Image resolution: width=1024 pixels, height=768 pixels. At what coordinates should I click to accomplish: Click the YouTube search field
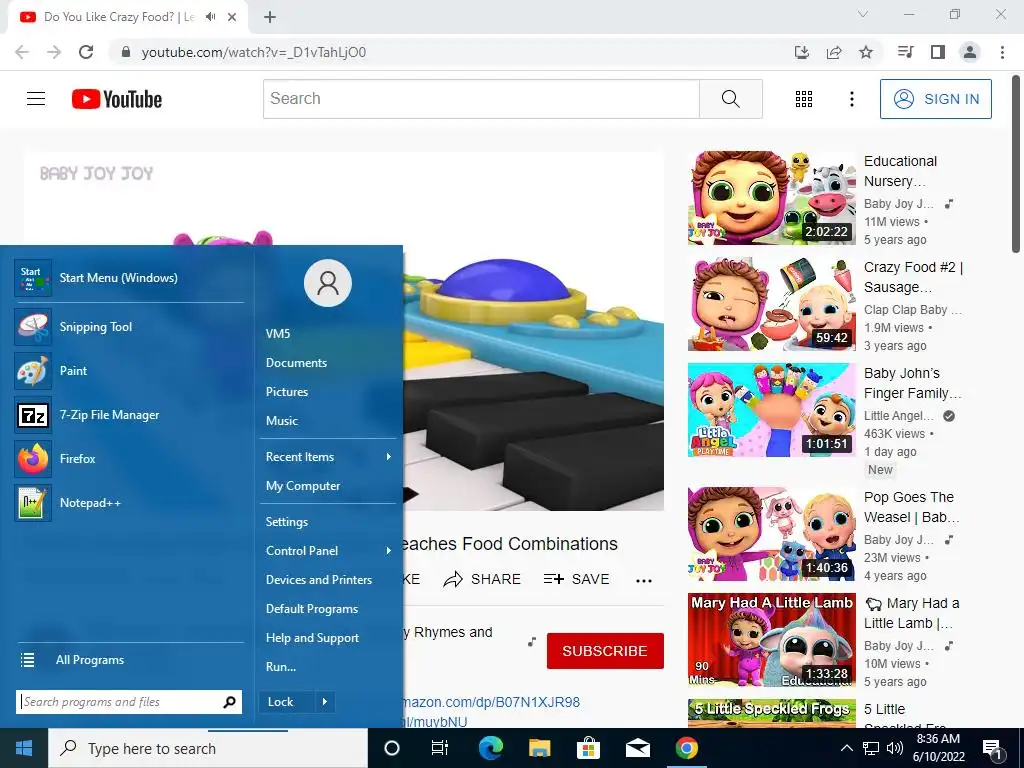[481, 99]
